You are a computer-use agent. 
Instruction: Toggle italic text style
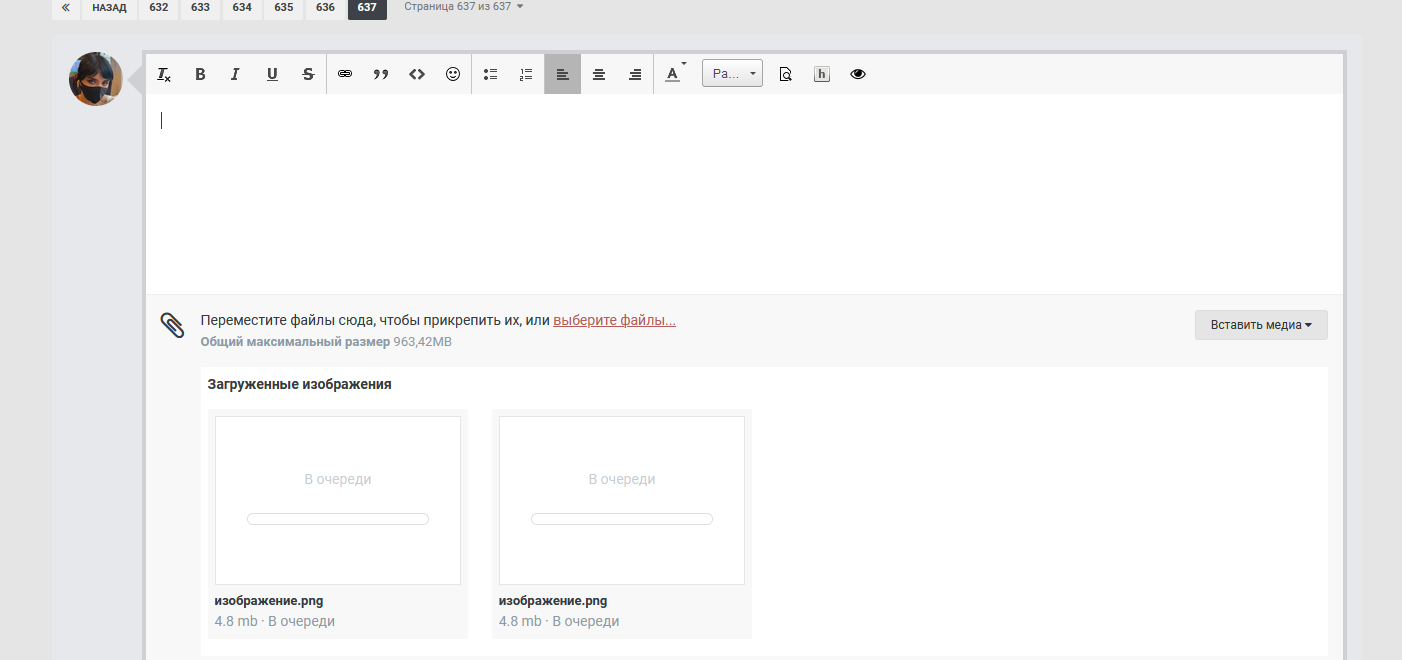tap(236, 74)
